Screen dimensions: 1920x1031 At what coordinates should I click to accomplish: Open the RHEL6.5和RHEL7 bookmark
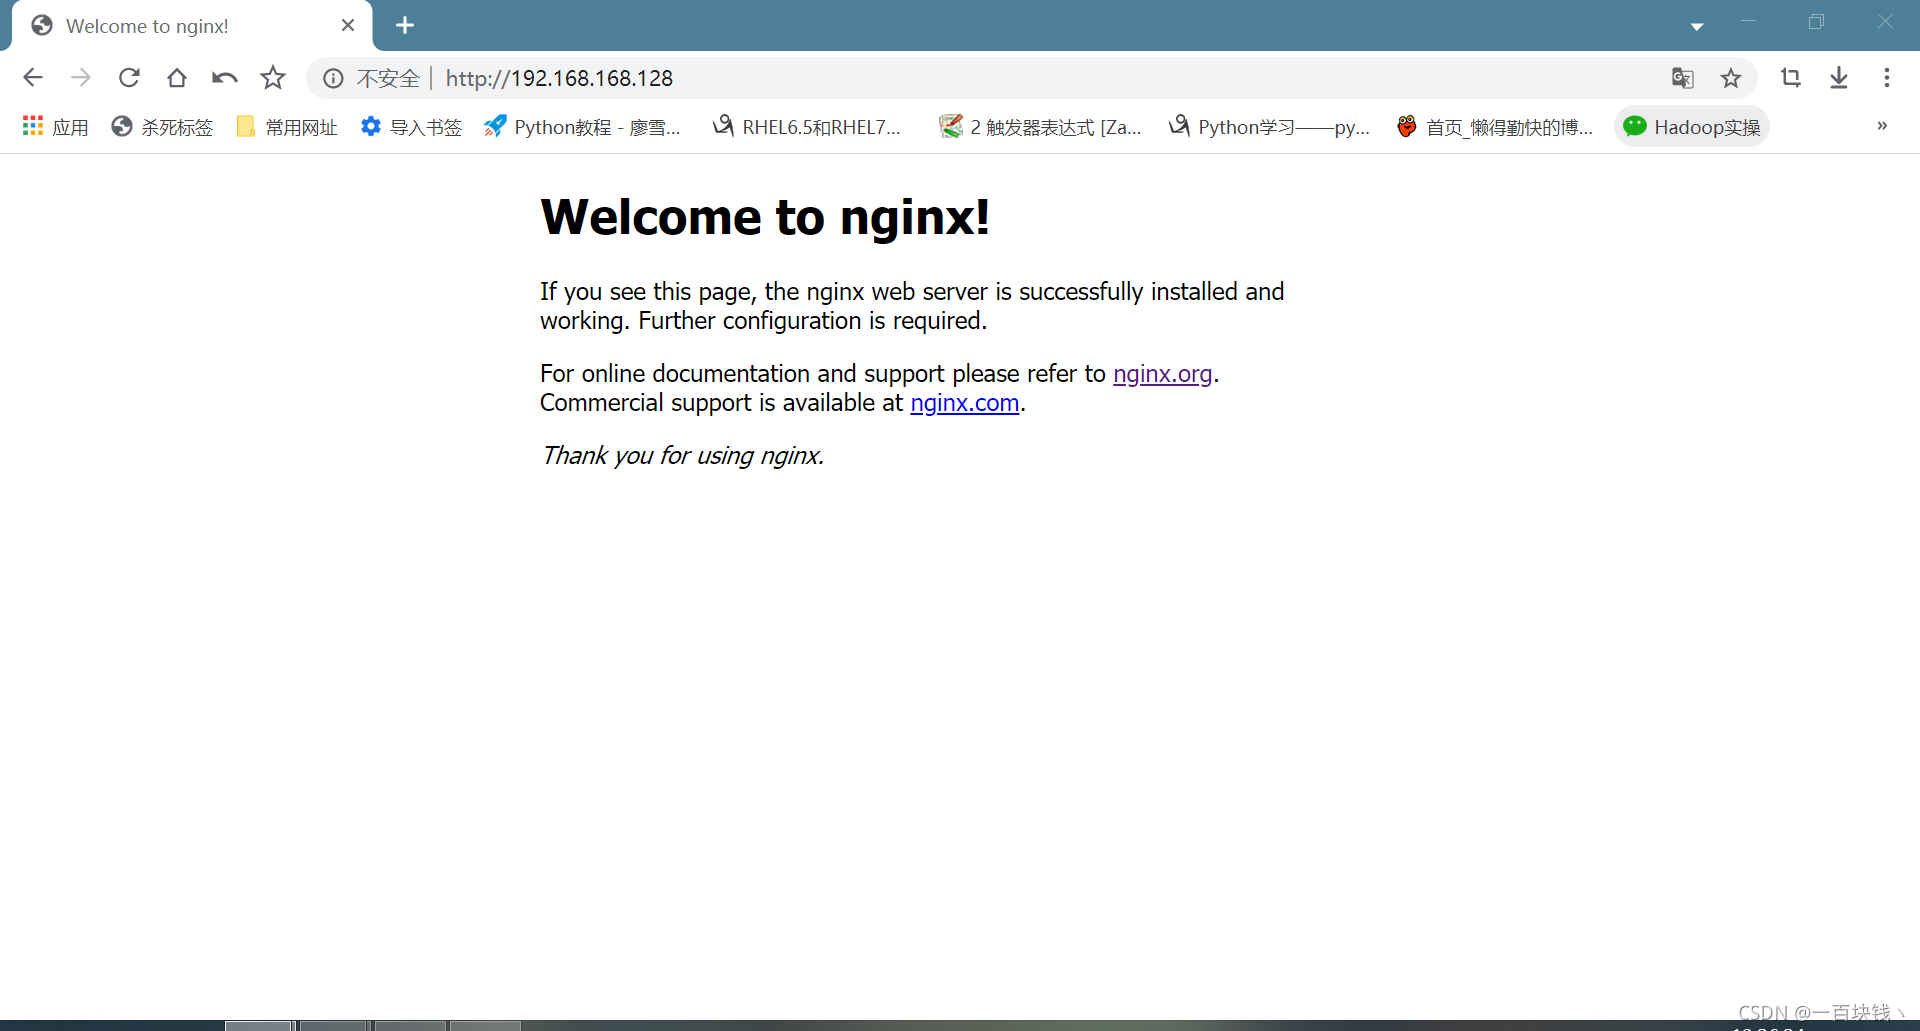[x=807, y=127]
